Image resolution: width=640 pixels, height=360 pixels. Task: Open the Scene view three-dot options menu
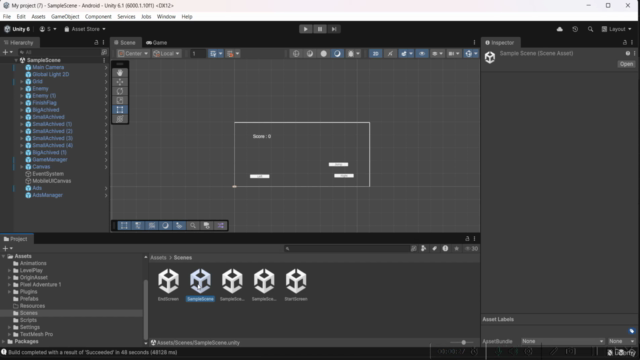(474, 42)
